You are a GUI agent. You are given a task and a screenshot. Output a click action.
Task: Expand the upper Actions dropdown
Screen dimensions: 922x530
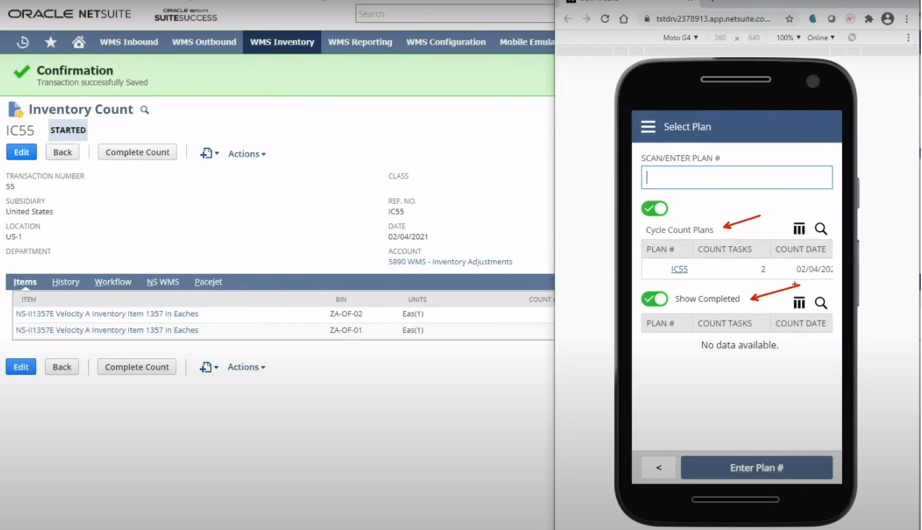point(247,154)
